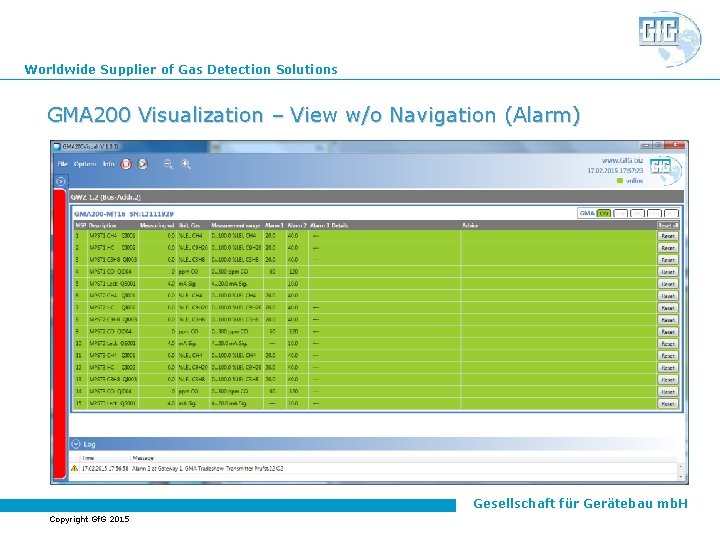The width and height of the screenshot is (720, 540).
Task: Reset row 12 MPST3 HC
Action: coord(668,368)
